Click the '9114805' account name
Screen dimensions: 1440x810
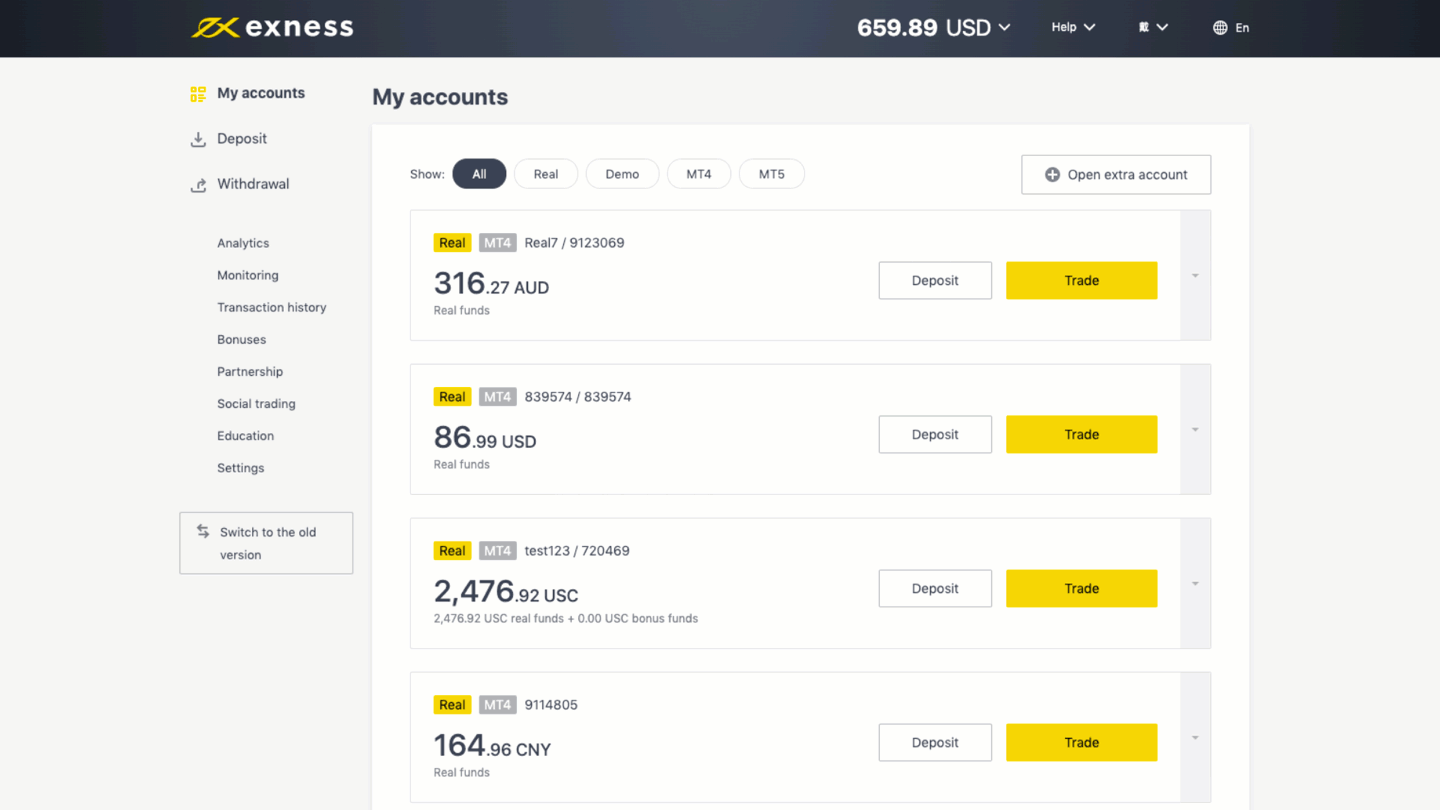[551, 704]
